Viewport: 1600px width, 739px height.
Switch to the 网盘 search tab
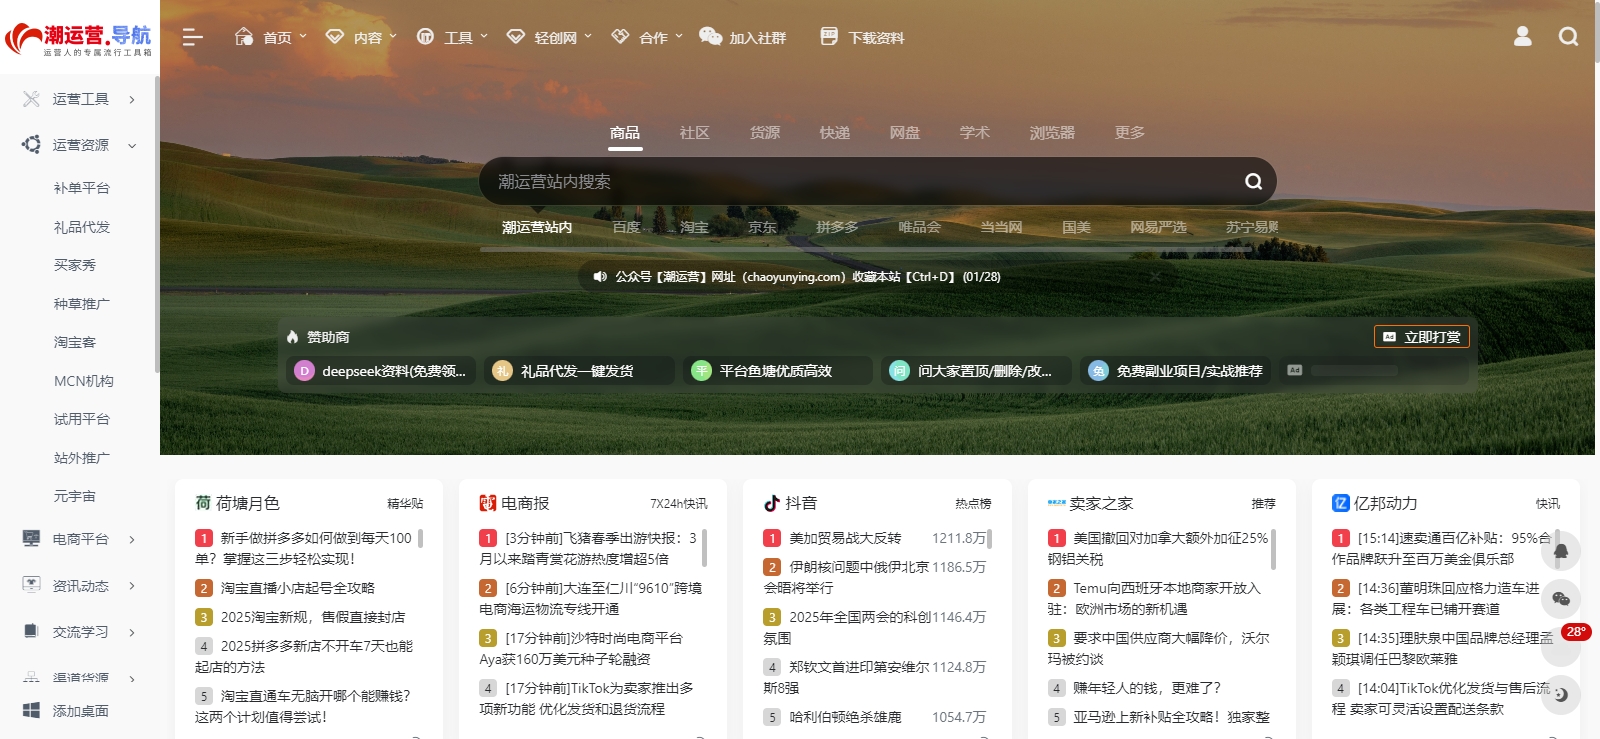(904, 133)
